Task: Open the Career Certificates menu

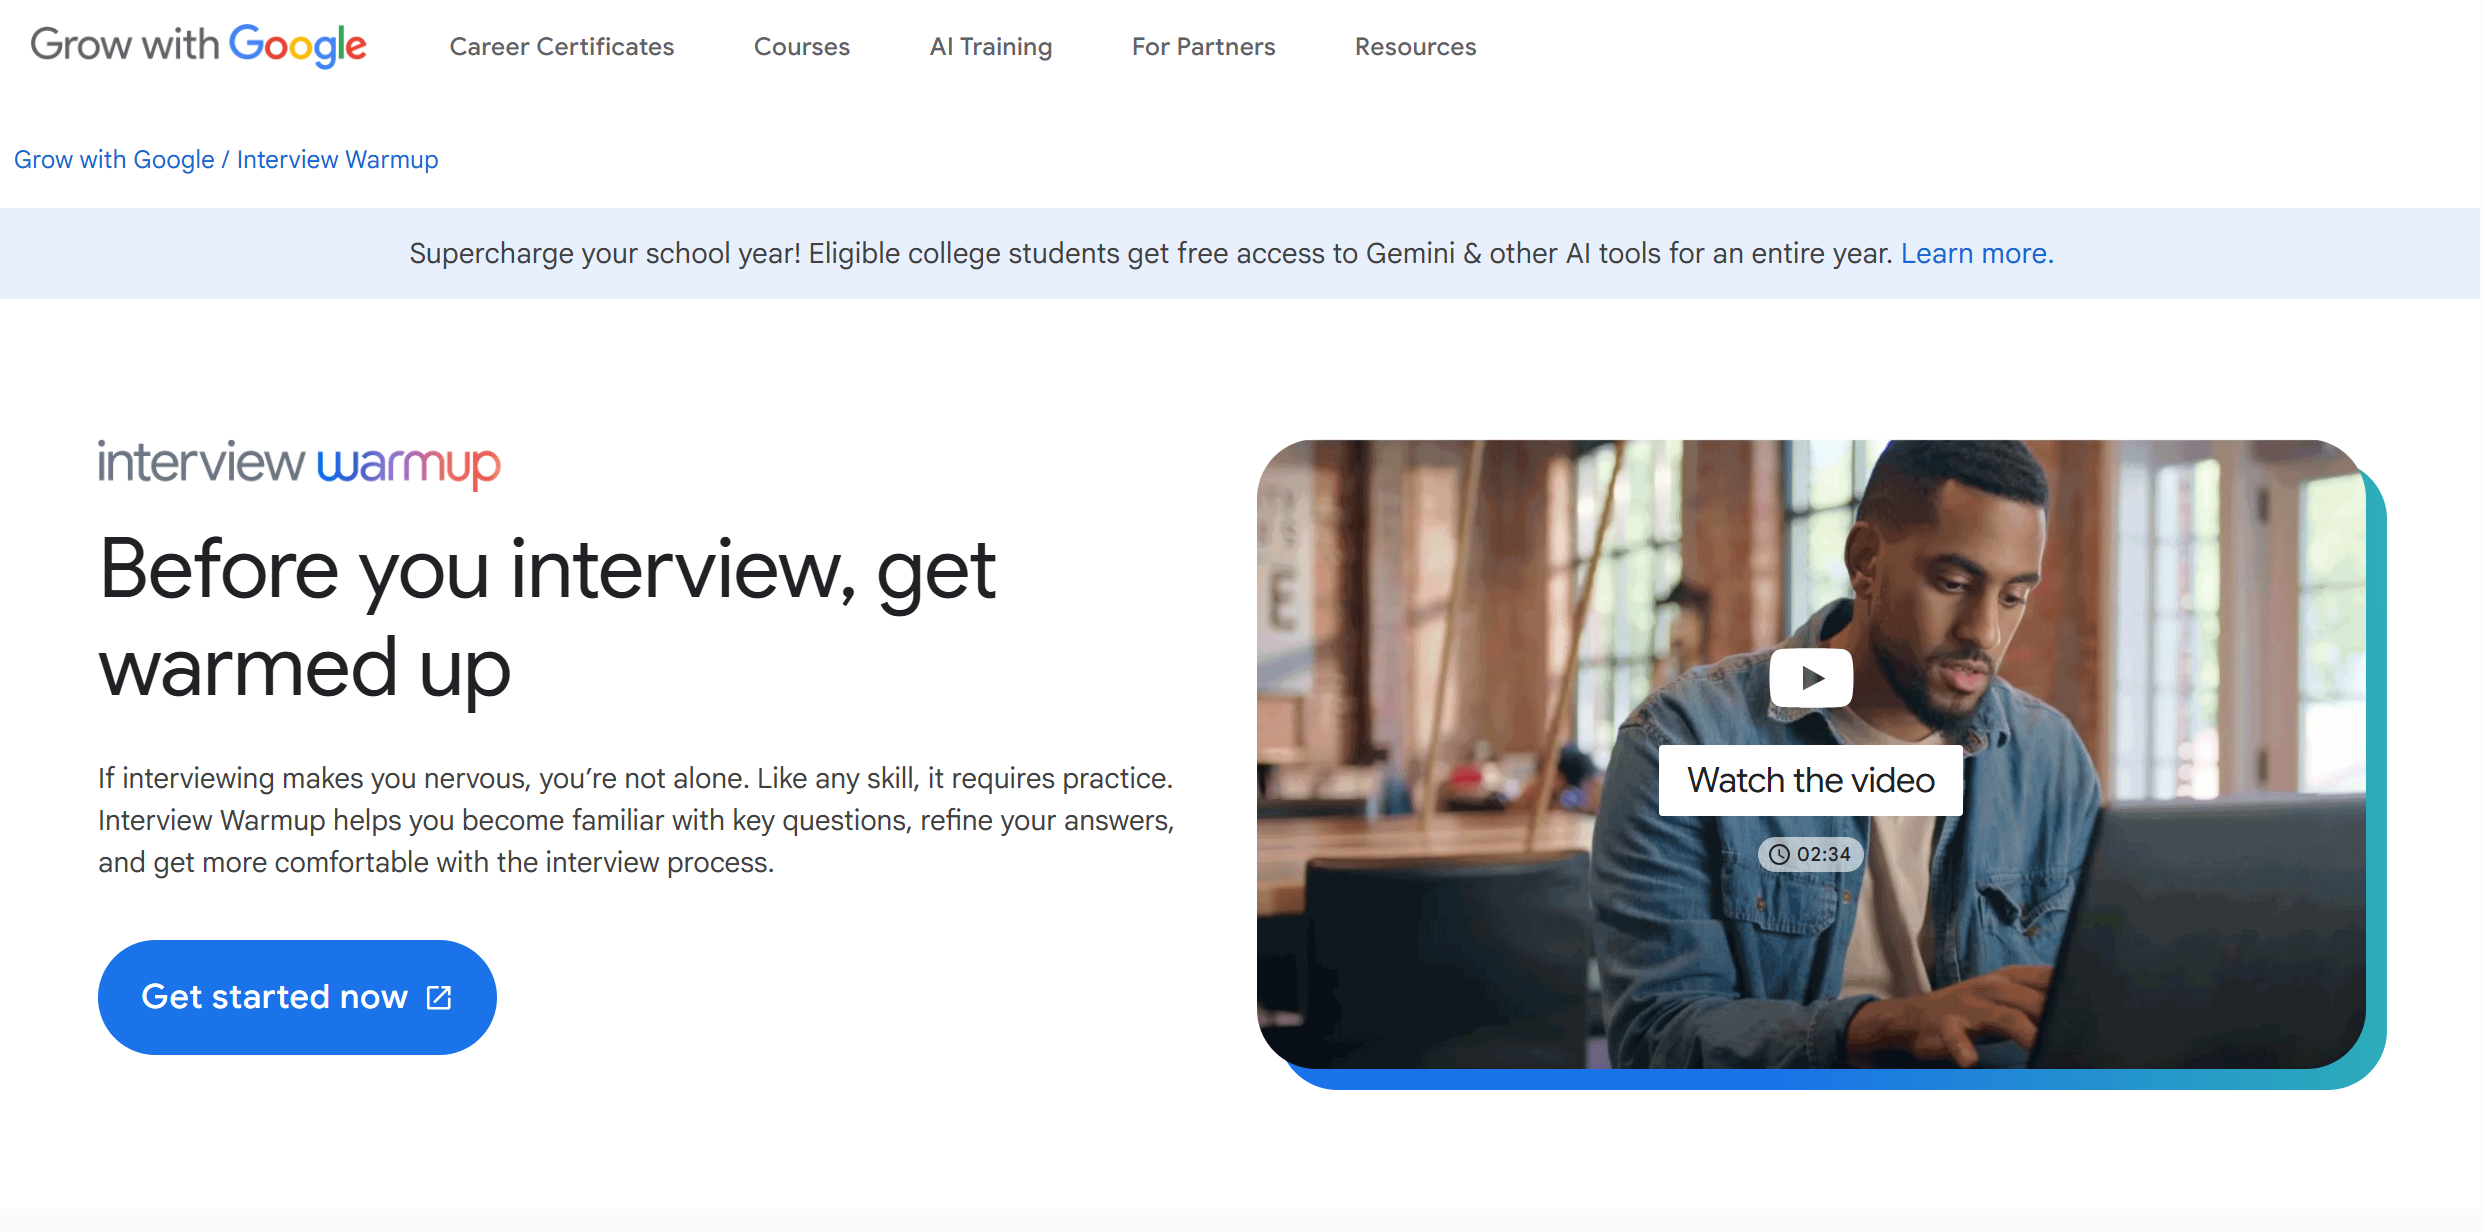Action: (561, 47)
